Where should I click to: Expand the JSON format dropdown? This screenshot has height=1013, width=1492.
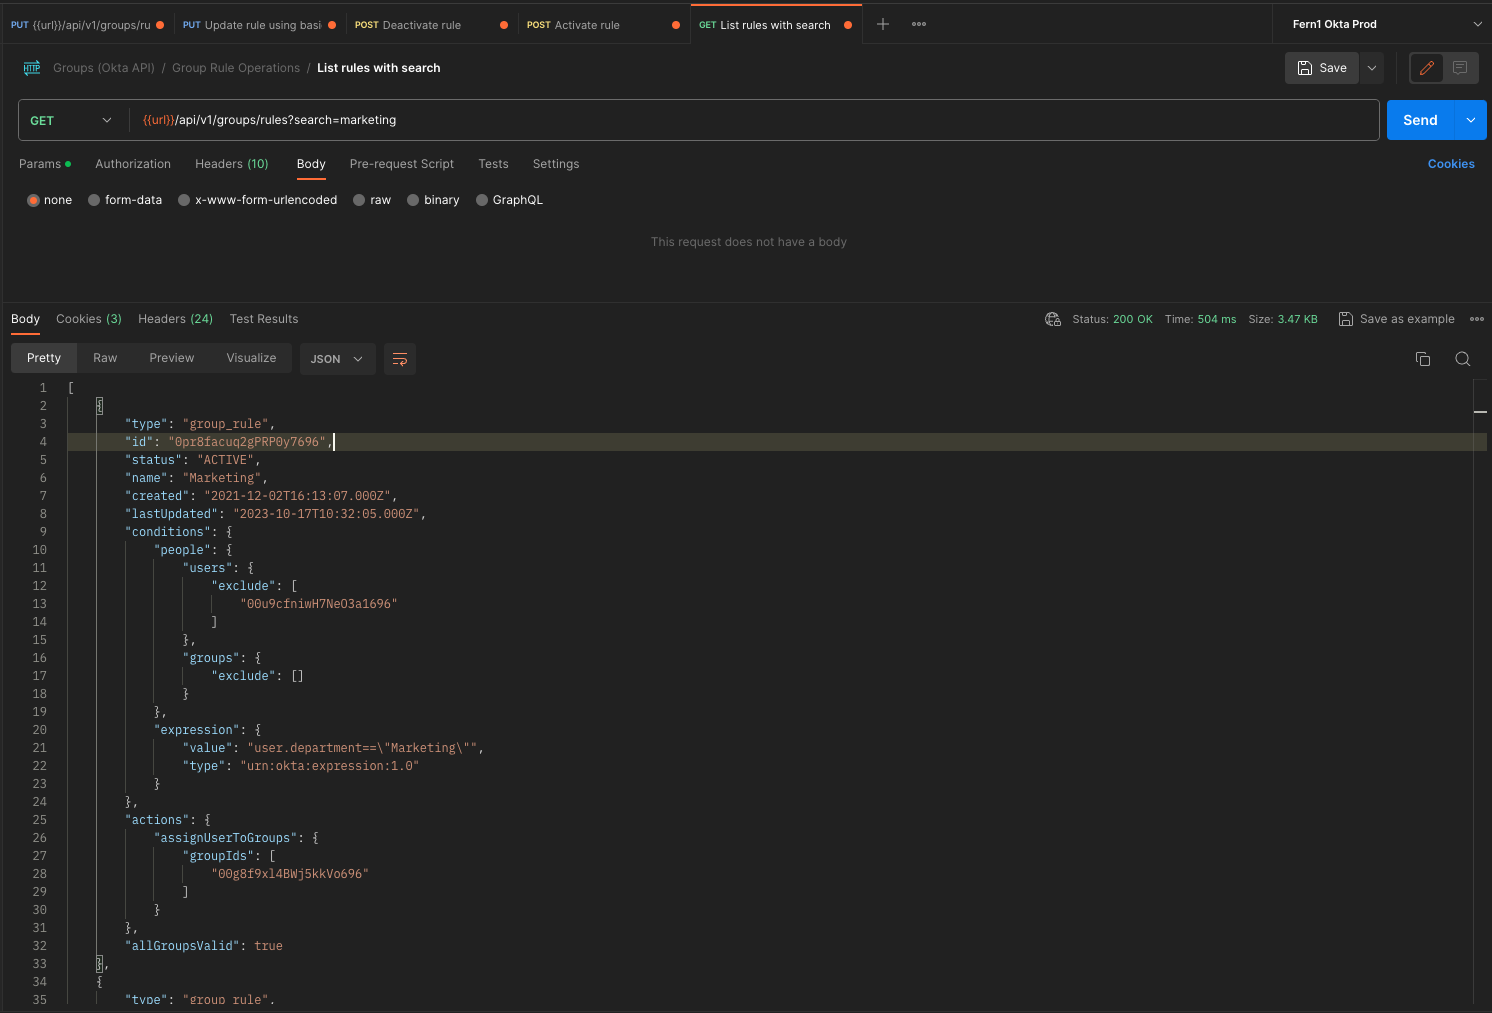click(337, 359)
